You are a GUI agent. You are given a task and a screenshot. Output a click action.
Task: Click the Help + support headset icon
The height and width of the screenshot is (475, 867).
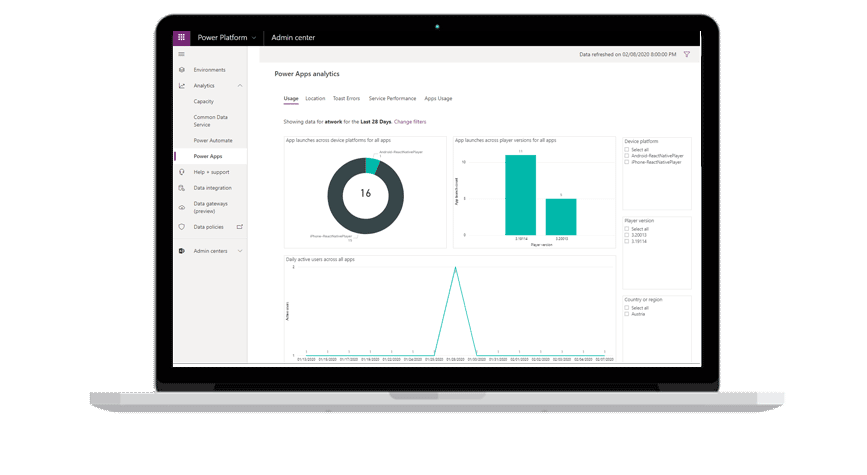pos(182,172)
